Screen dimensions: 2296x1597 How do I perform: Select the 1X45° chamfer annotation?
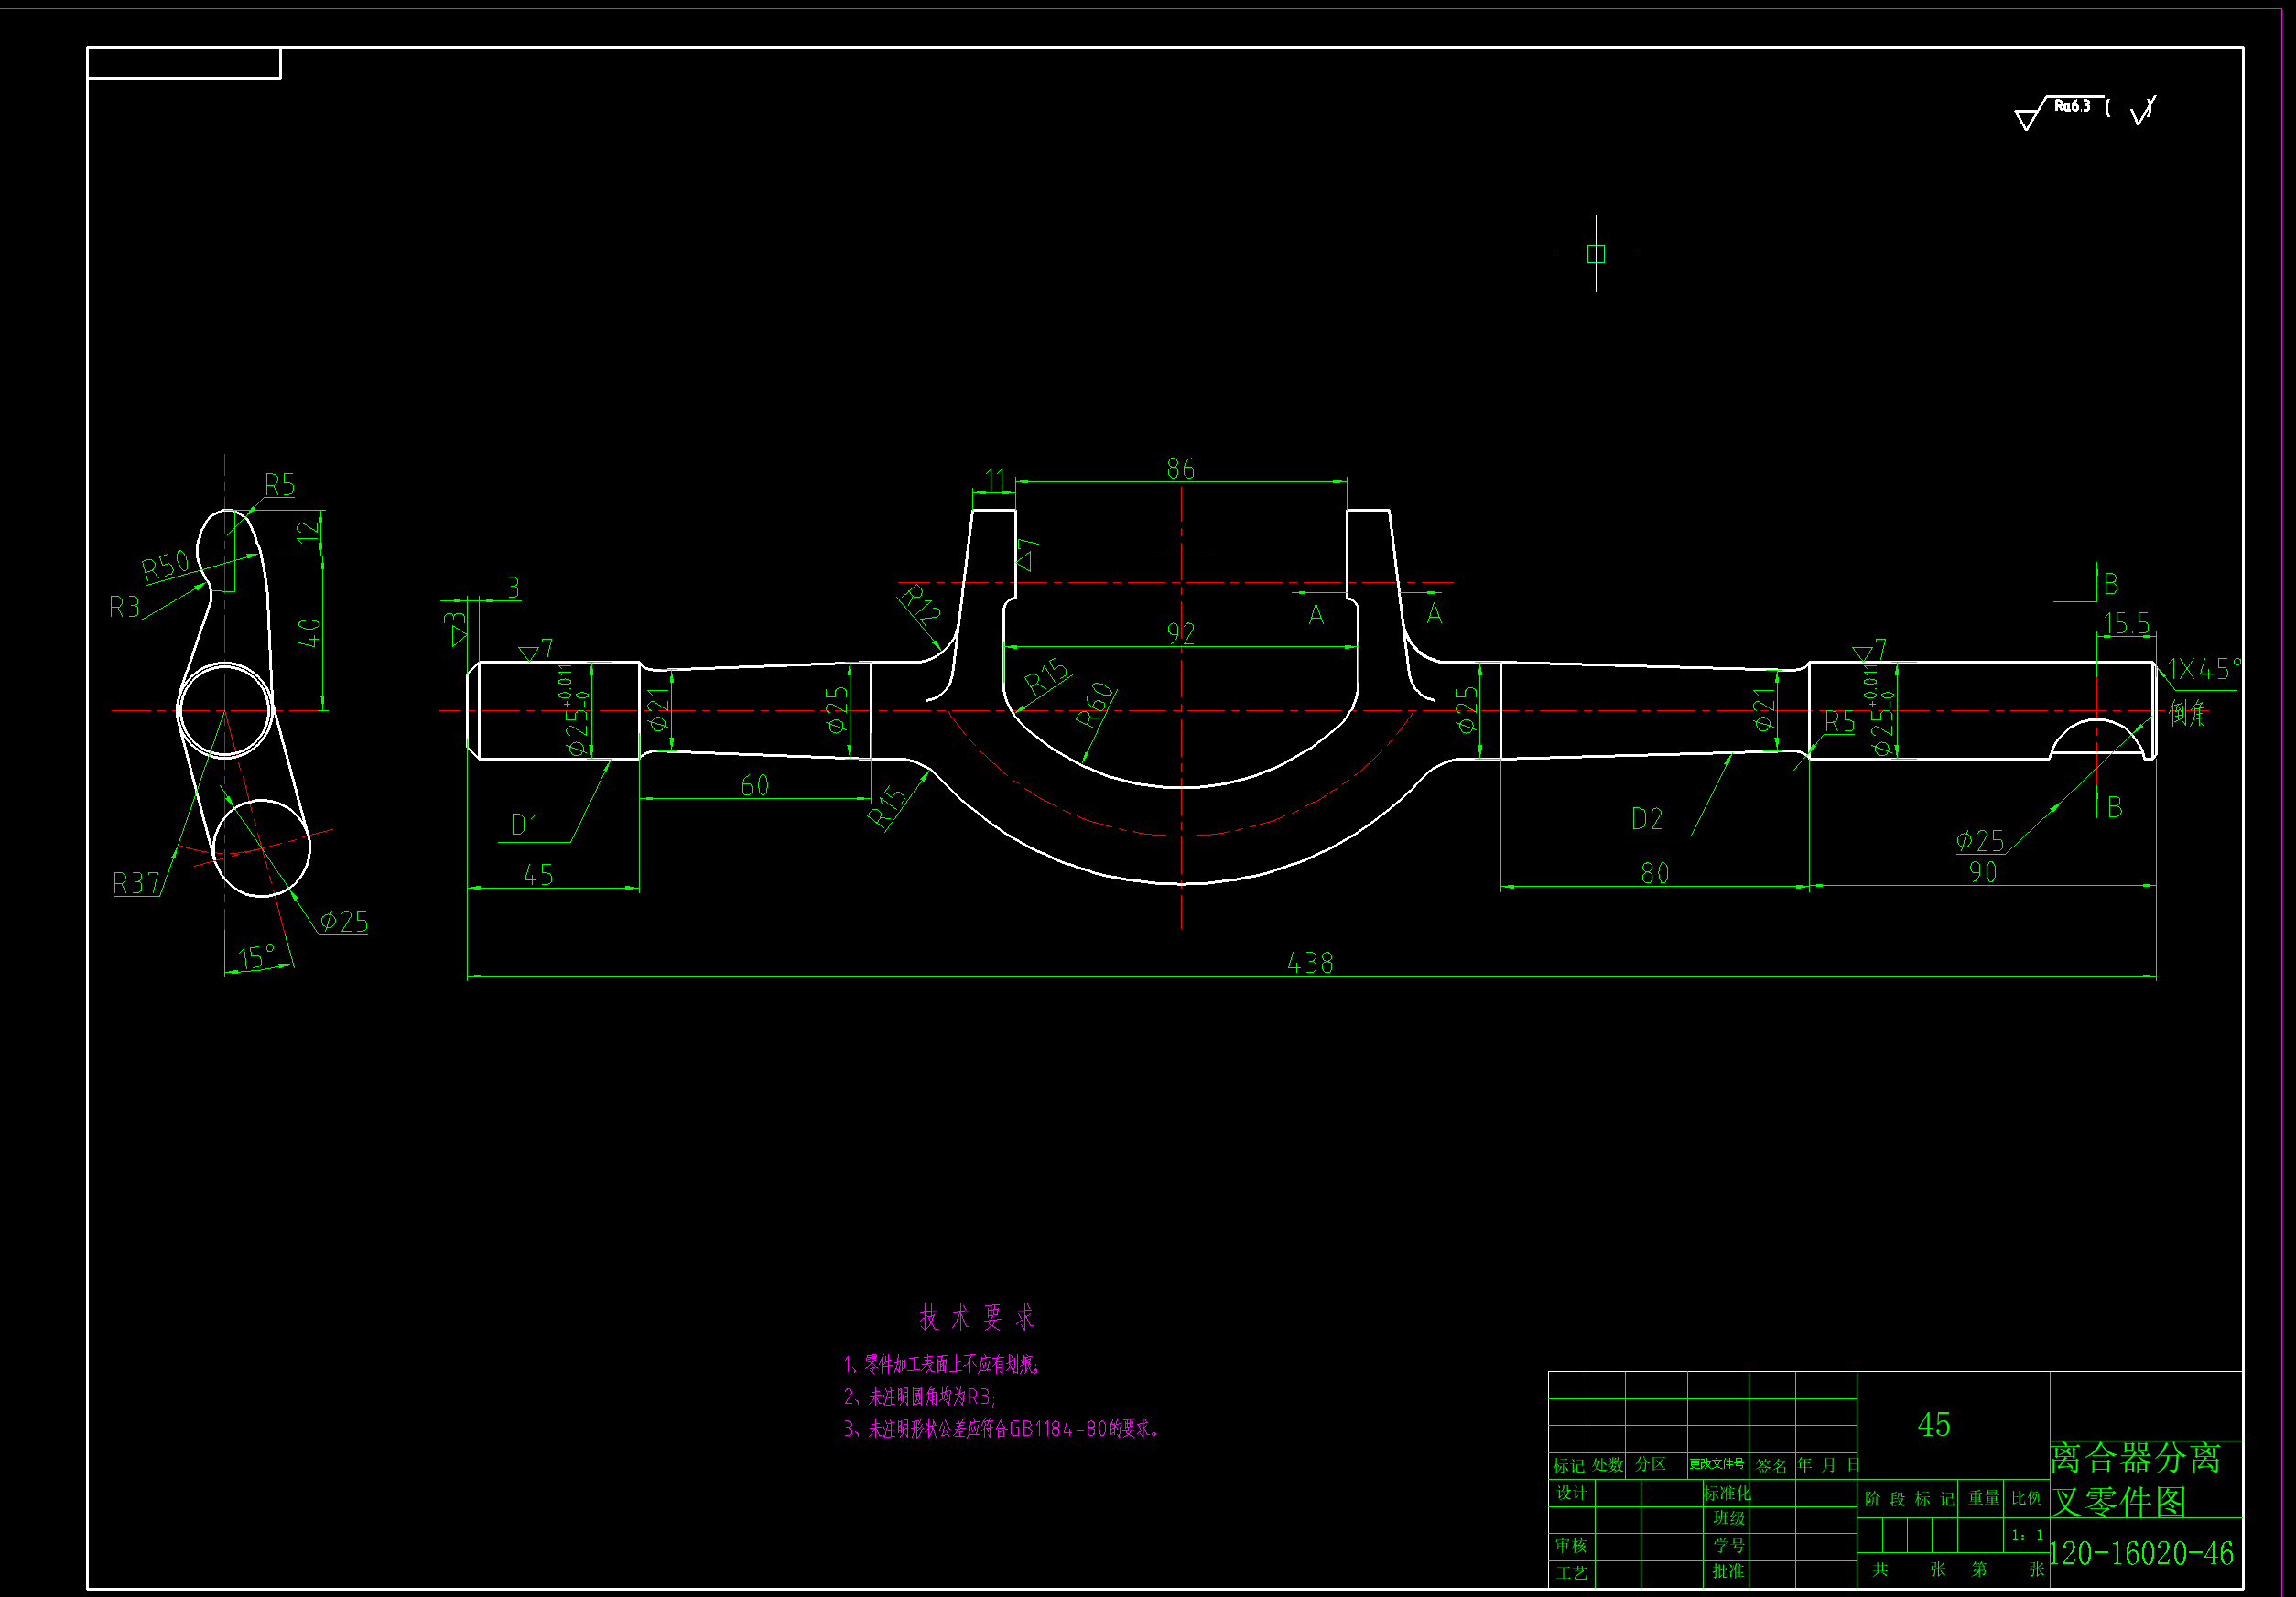coord(2205,669)
